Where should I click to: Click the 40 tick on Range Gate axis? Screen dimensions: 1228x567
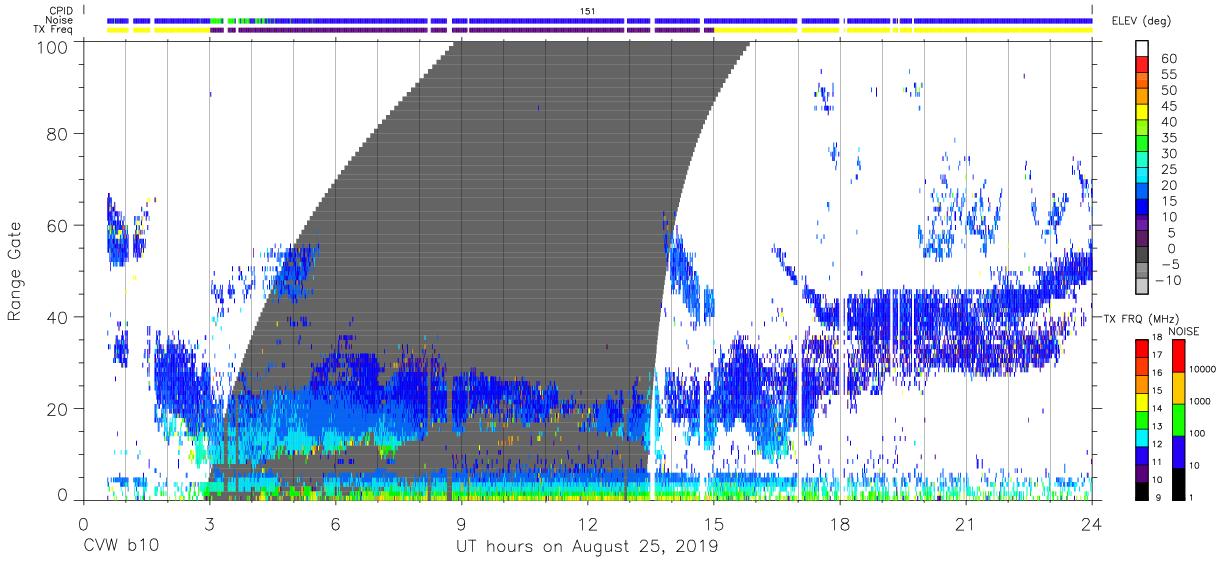(59, 317)
